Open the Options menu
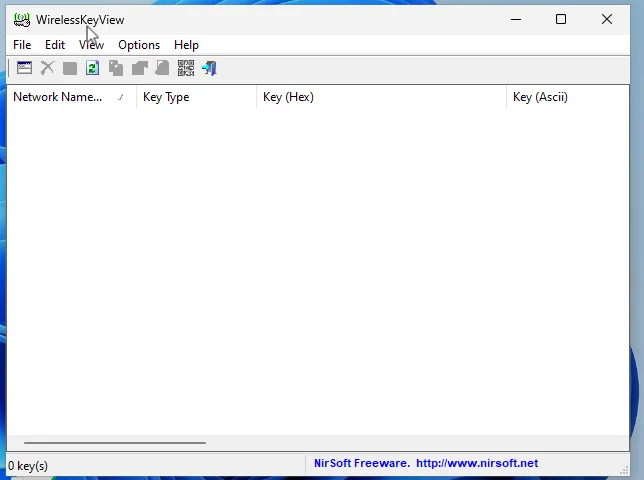 pos(139,45)
